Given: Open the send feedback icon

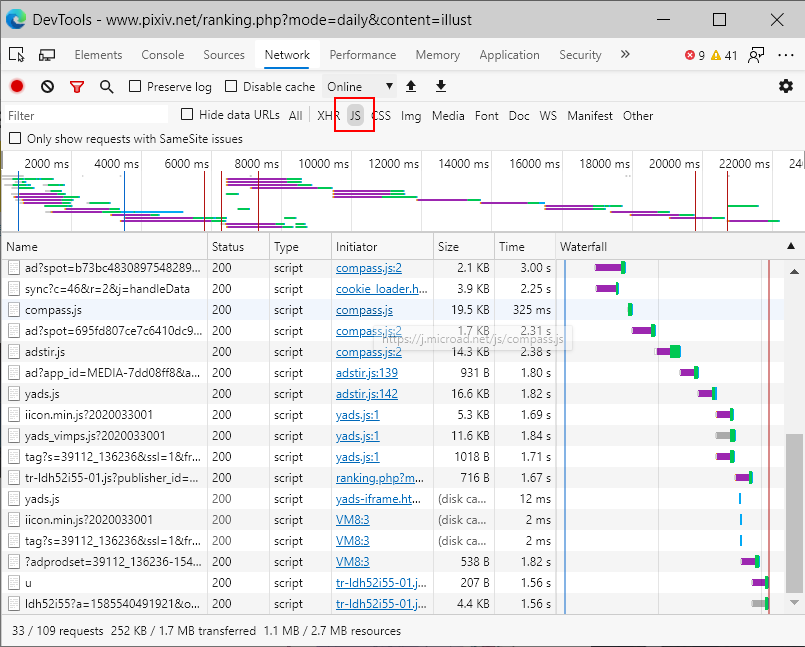Looking at the screenshot, I should (756, 55).
